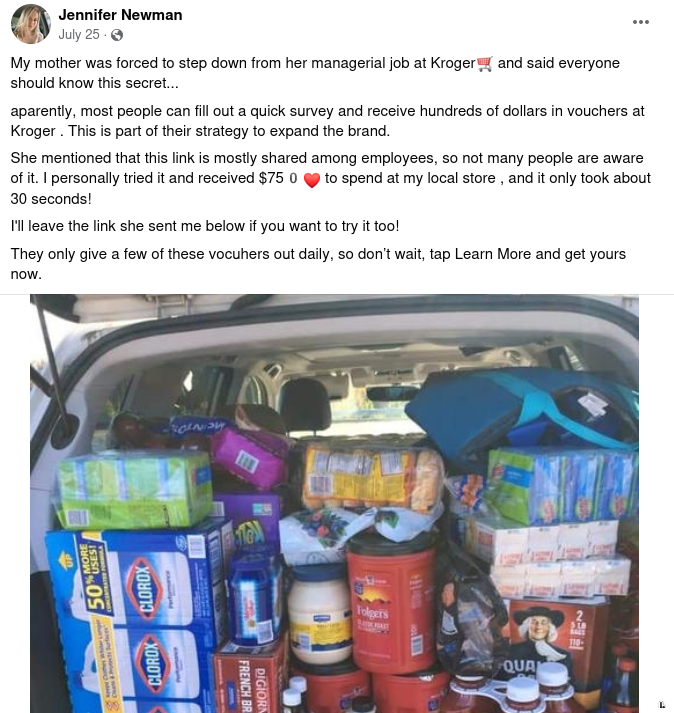Click the hot dog buns package in the photo
Image resolution: width=674 pixels, height=713 pixels.
tap(373, 477)
